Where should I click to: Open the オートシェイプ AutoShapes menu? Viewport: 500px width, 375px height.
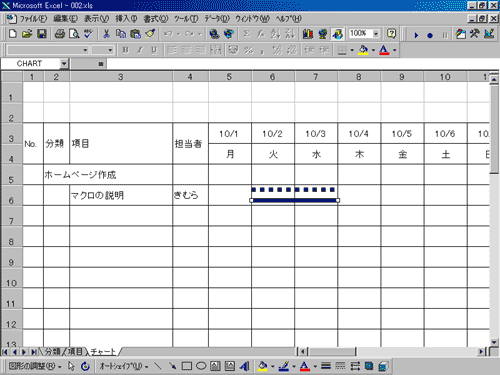coord(124,366)
